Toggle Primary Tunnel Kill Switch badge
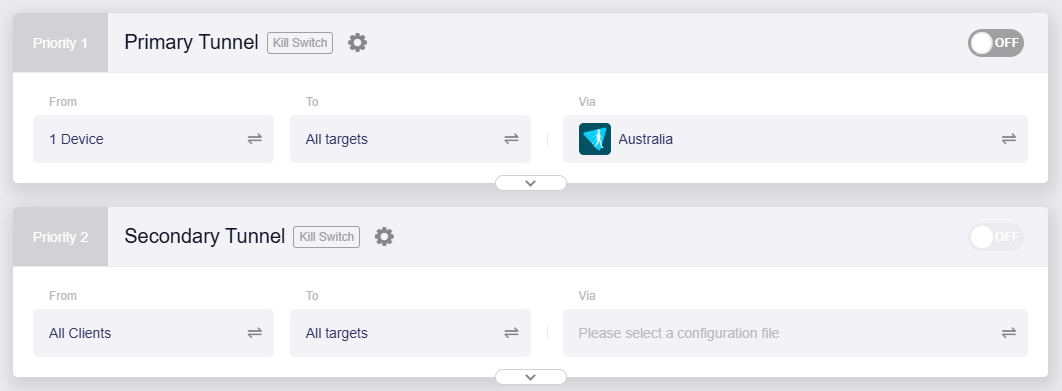This screenshot has height=391, width=1062. point(300,43)
